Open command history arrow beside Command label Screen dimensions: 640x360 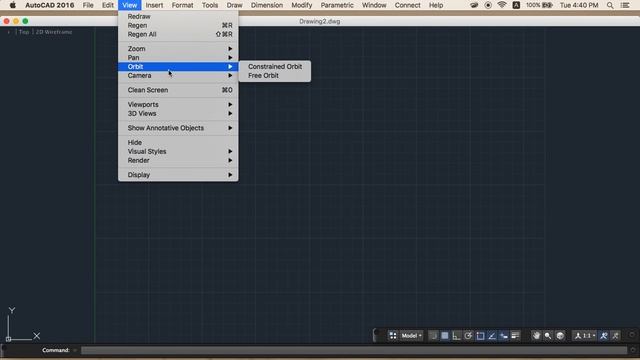coord(75,350)
